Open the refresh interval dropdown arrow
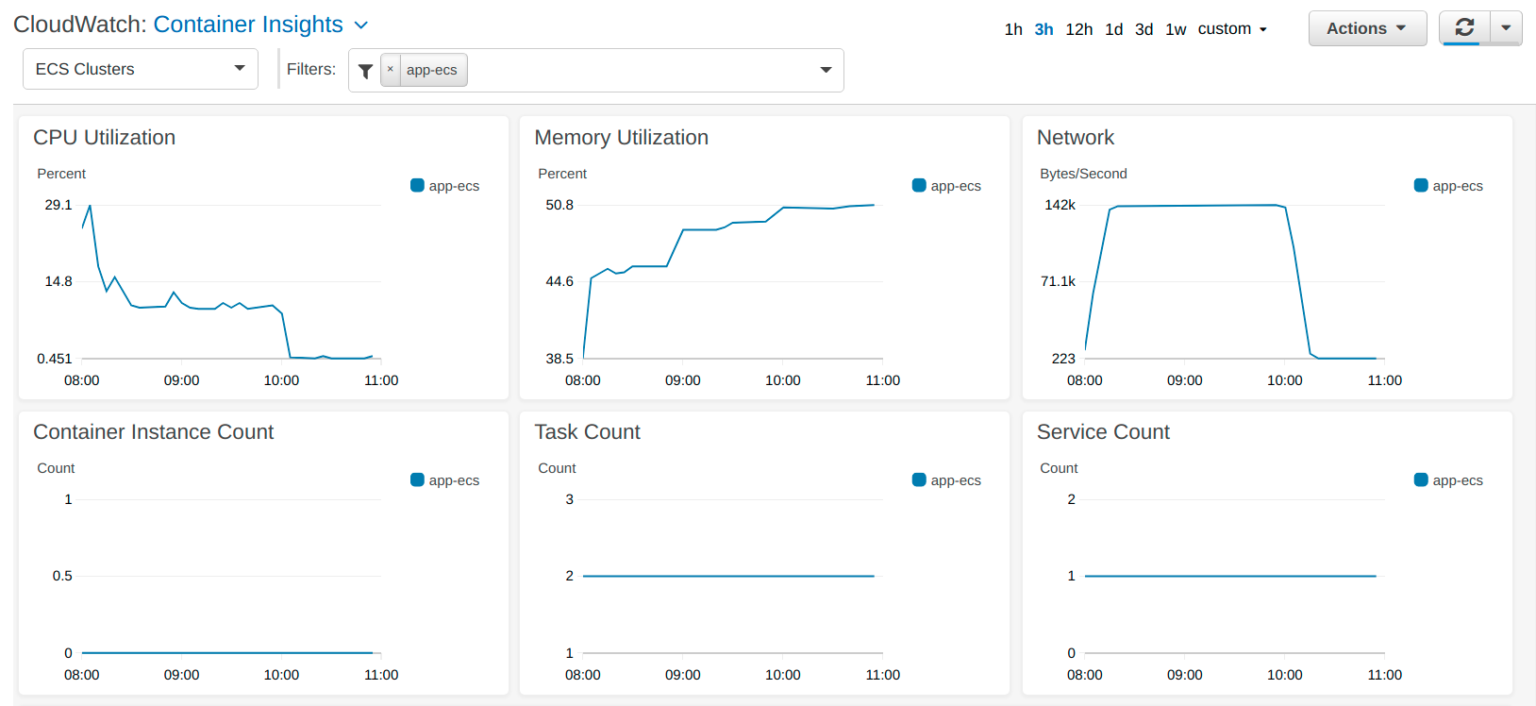This screenshot has width=1536, height=706. click(x=1506, y=28)
